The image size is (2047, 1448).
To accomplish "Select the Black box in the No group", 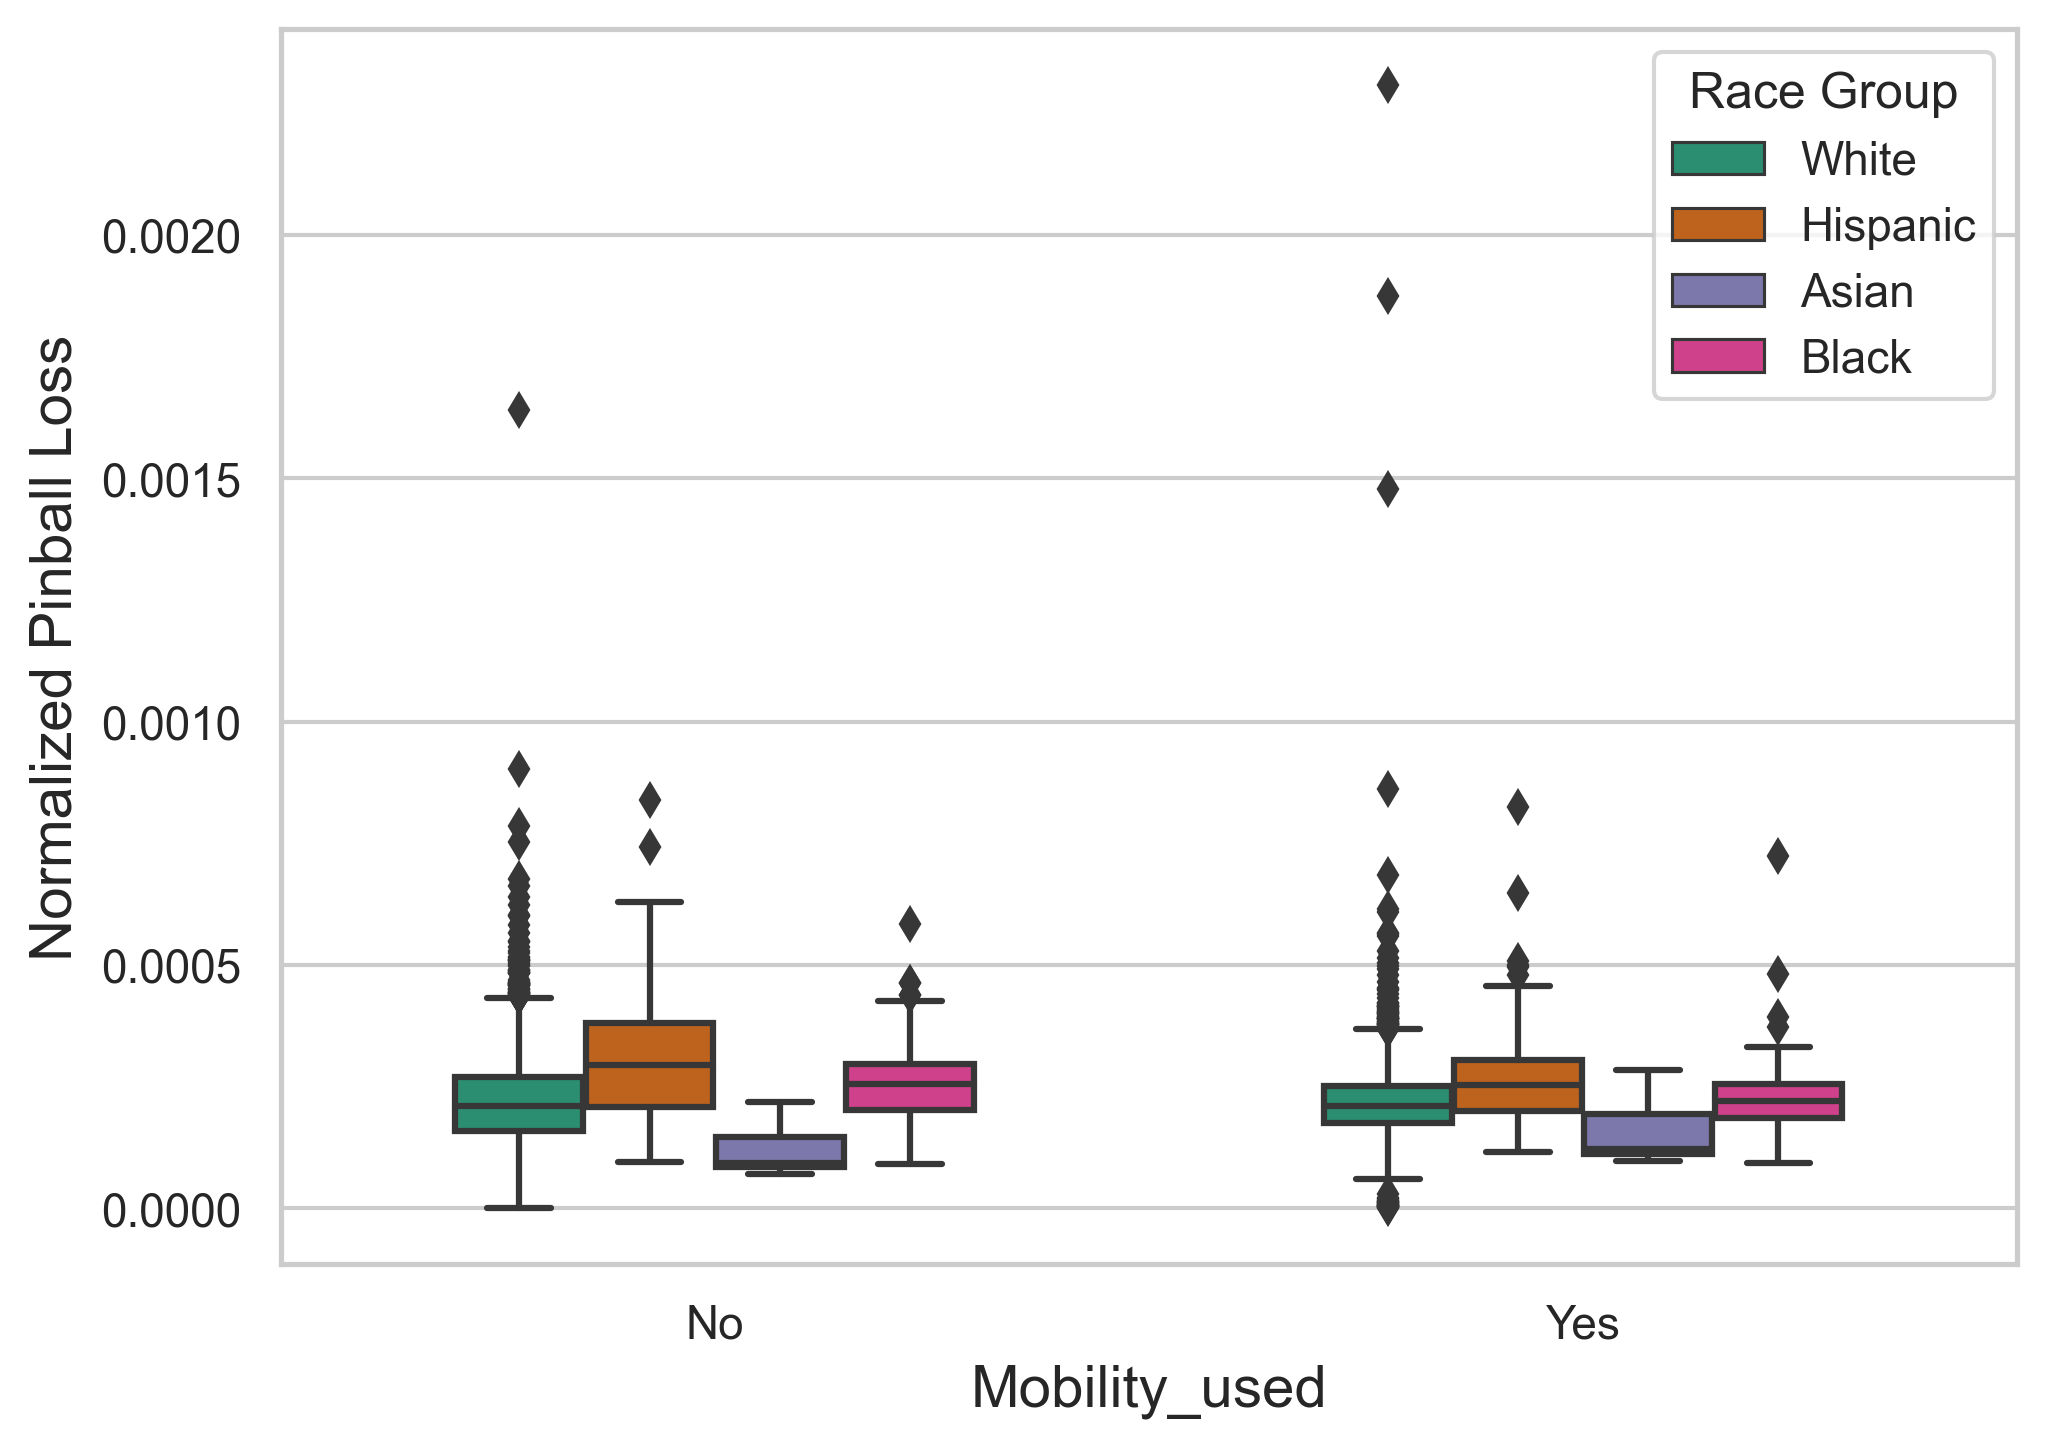I will click(x=909, y=1087).
